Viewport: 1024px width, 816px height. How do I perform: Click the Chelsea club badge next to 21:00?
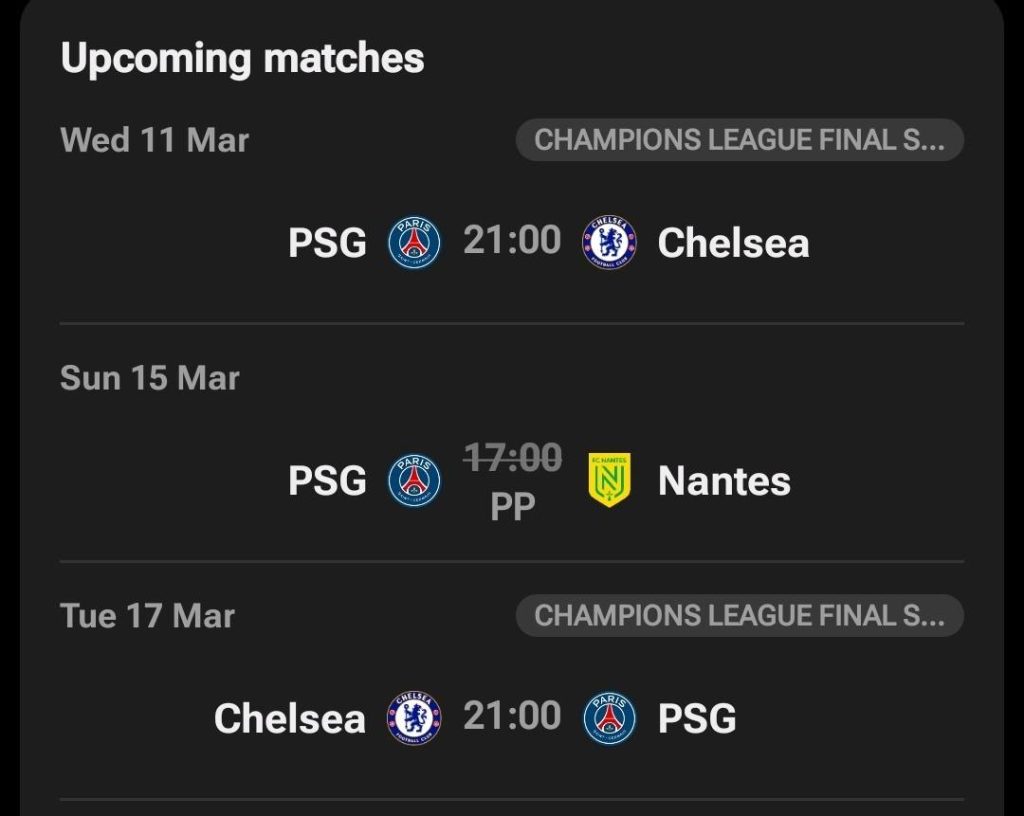pyautogui.click(x=611, y=242)
